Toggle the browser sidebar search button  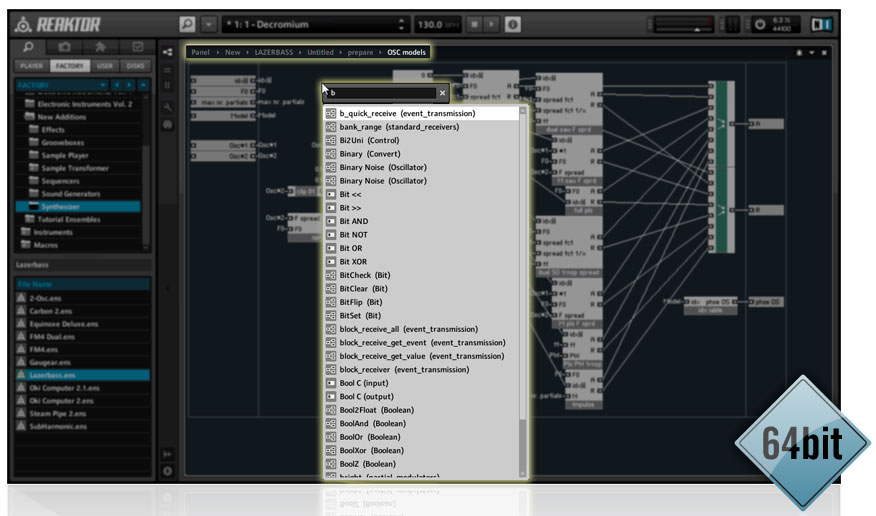pos(187,24)
